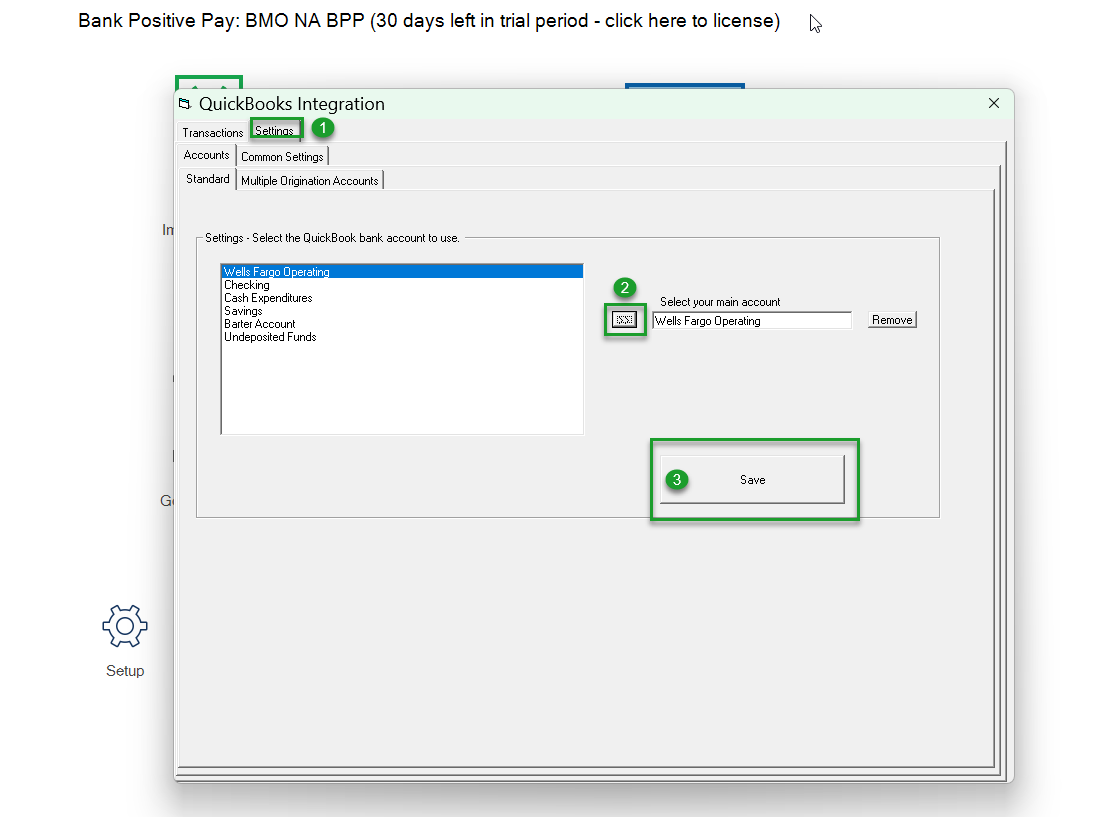The height and width of the screenshot is (817, 1095).
Task: Click the QuickBooks Integration title bar icon
Action: 184,104
